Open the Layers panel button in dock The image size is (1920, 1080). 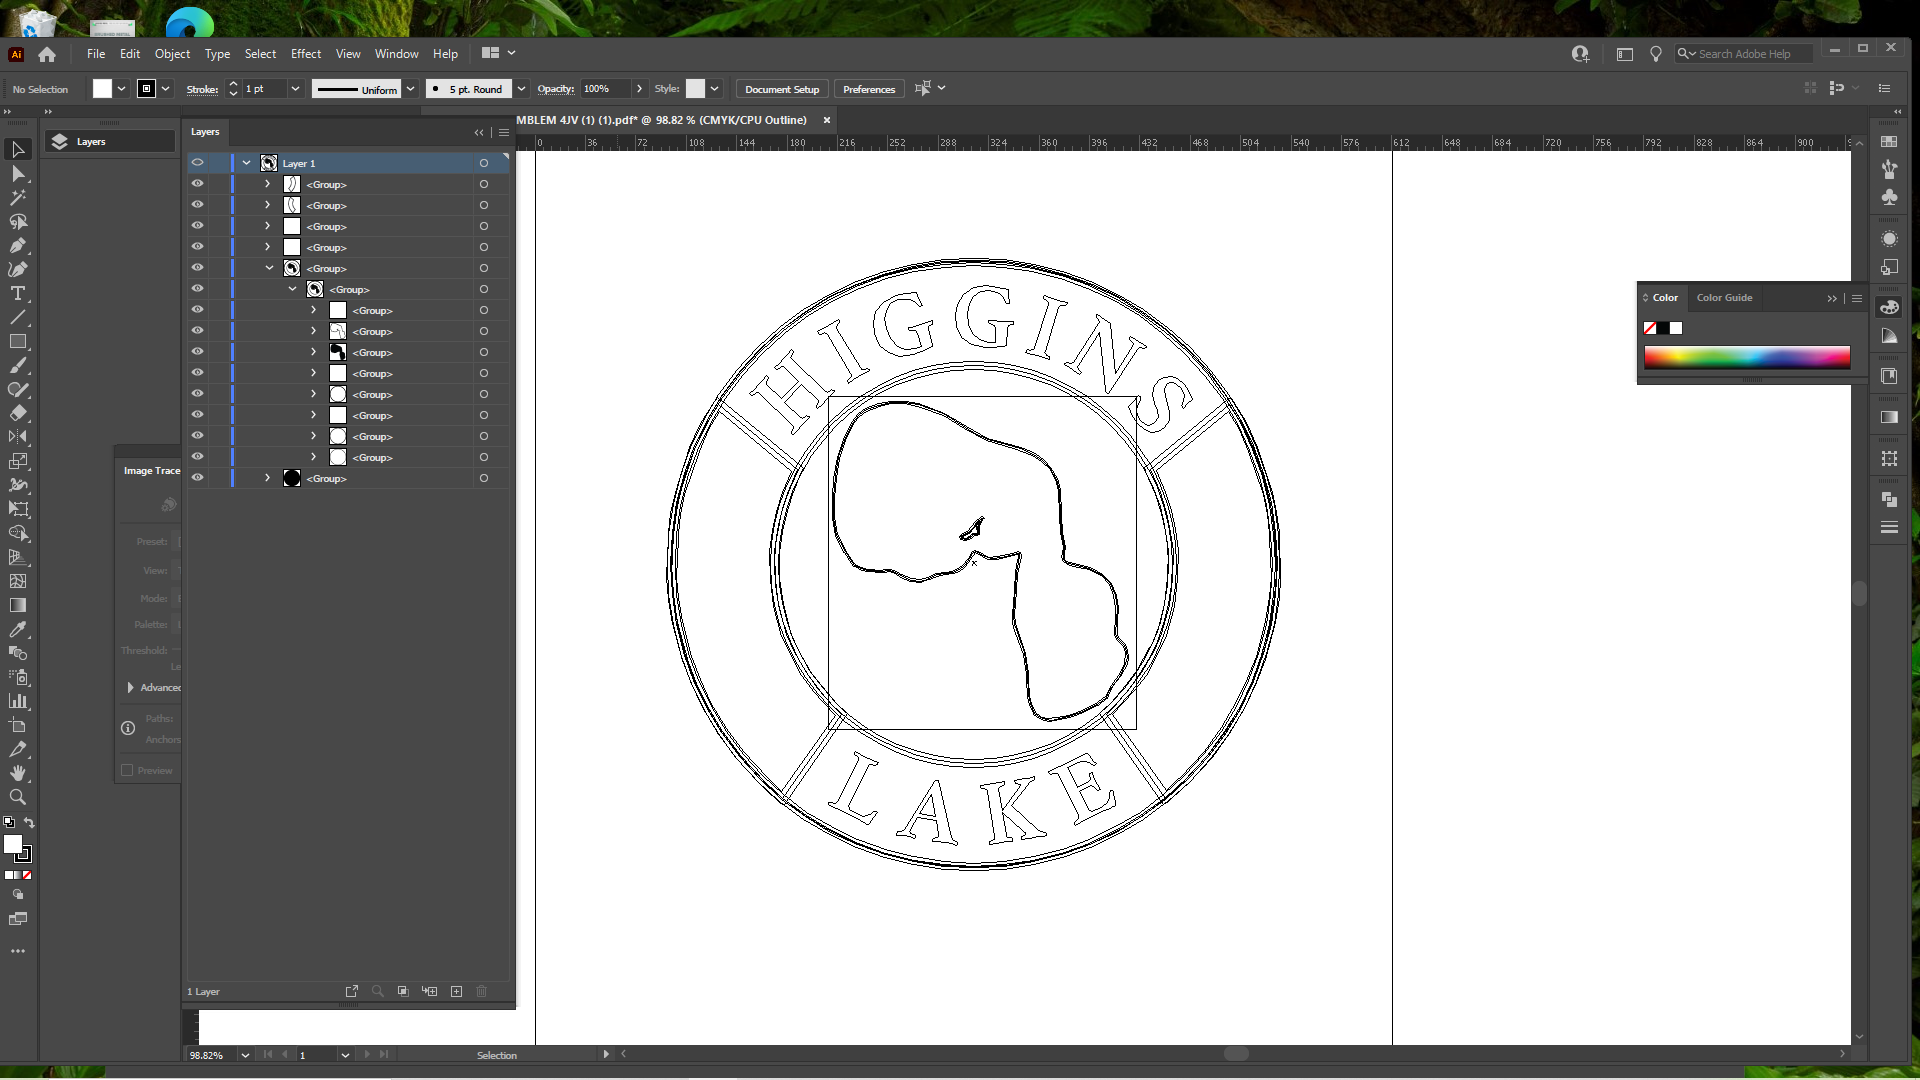point(110,142)
